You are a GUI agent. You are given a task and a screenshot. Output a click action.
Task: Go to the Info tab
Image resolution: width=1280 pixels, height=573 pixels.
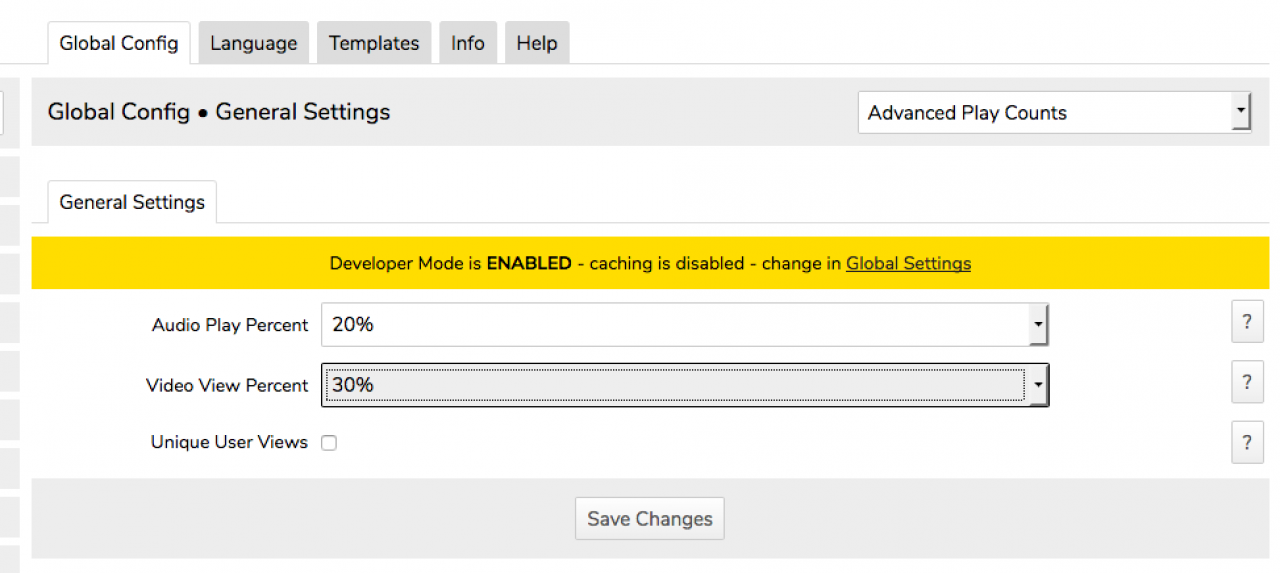(467, 43)
